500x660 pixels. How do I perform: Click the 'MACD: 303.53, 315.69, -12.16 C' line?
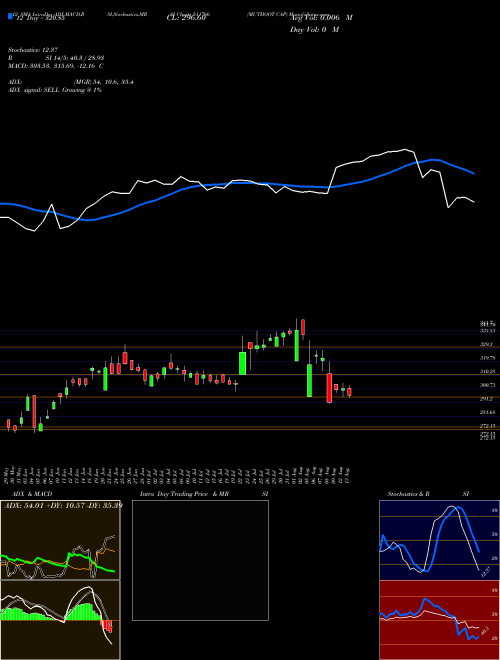click(x=56, y=66)
